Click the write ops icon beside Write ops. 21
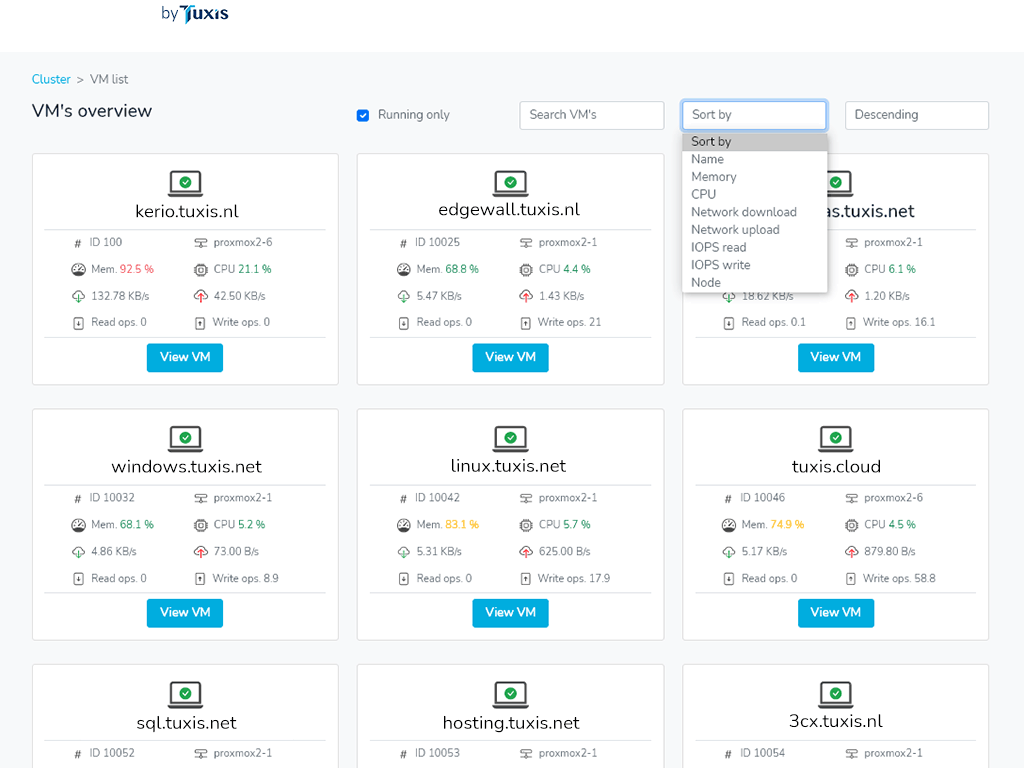The image size is (1024, 768). (526, 323)
